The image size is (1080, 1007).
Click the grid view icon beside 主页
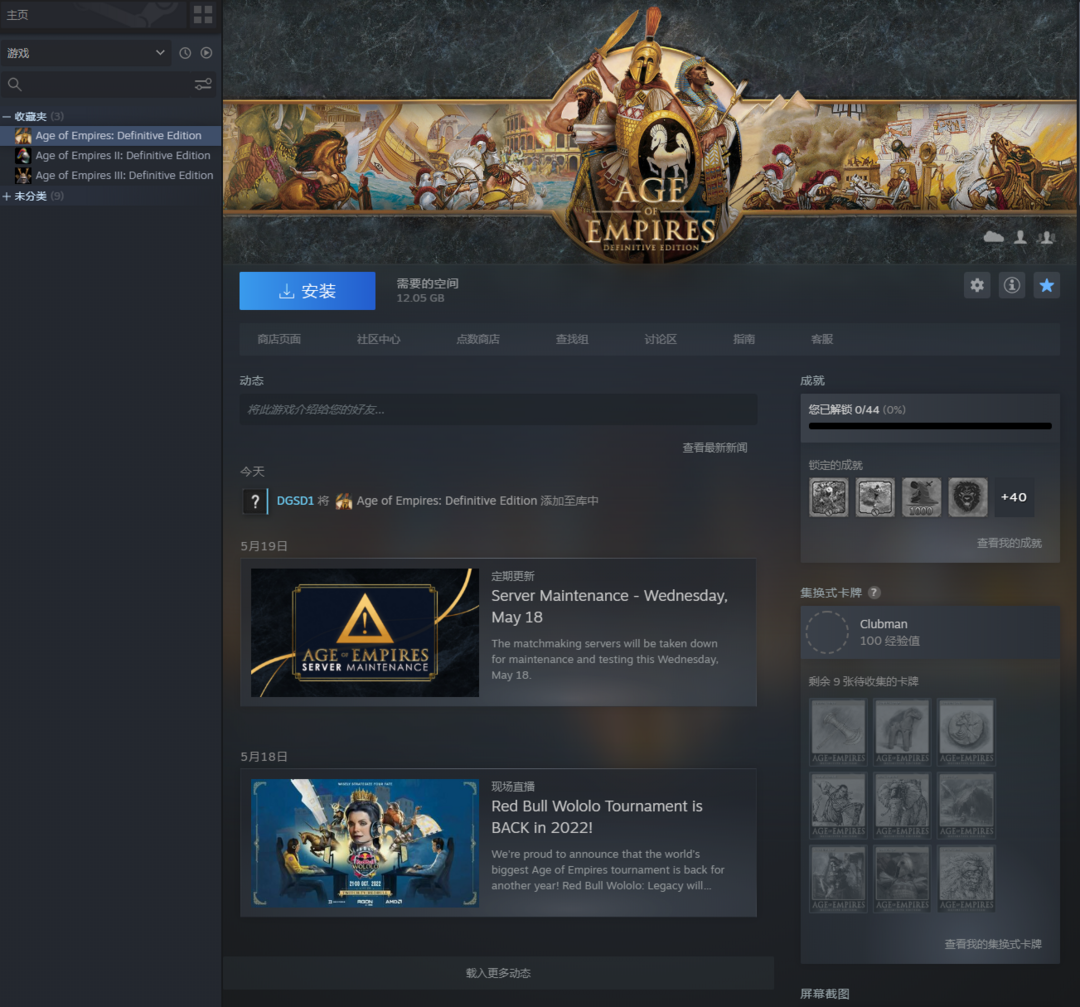coord(203,14)
